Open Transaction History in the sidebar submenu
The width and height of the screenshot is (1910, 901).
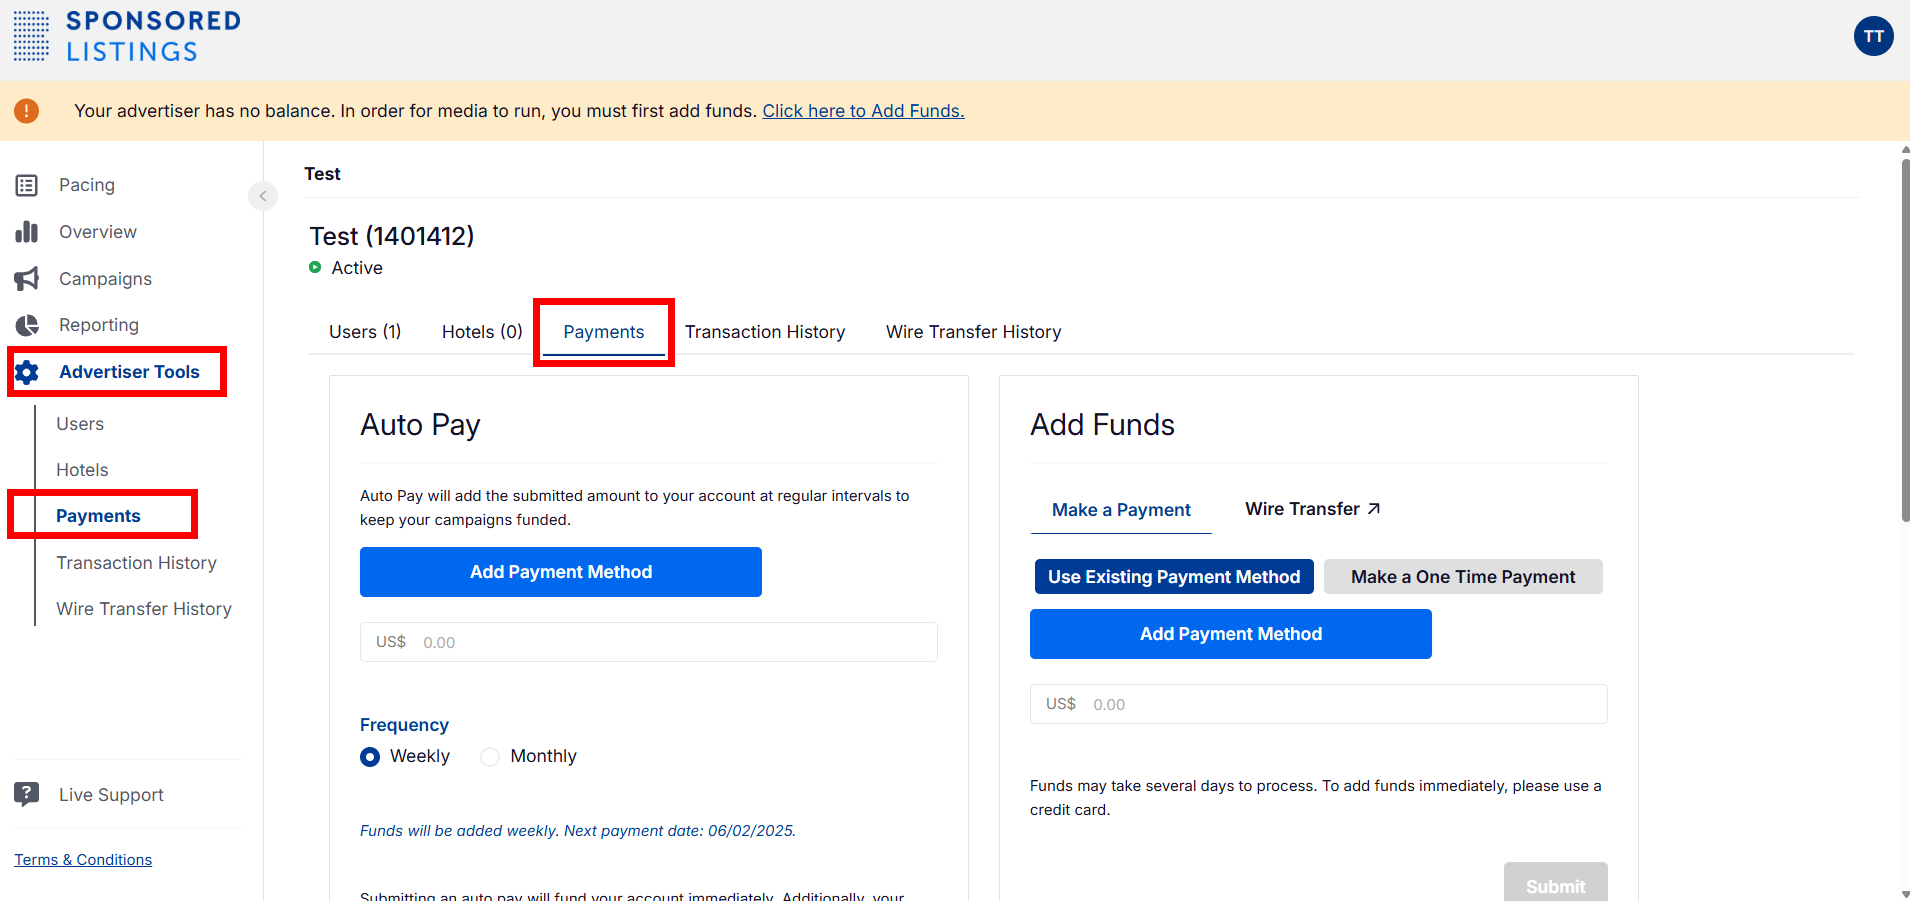pyautogui.click(x=136, y=563)
